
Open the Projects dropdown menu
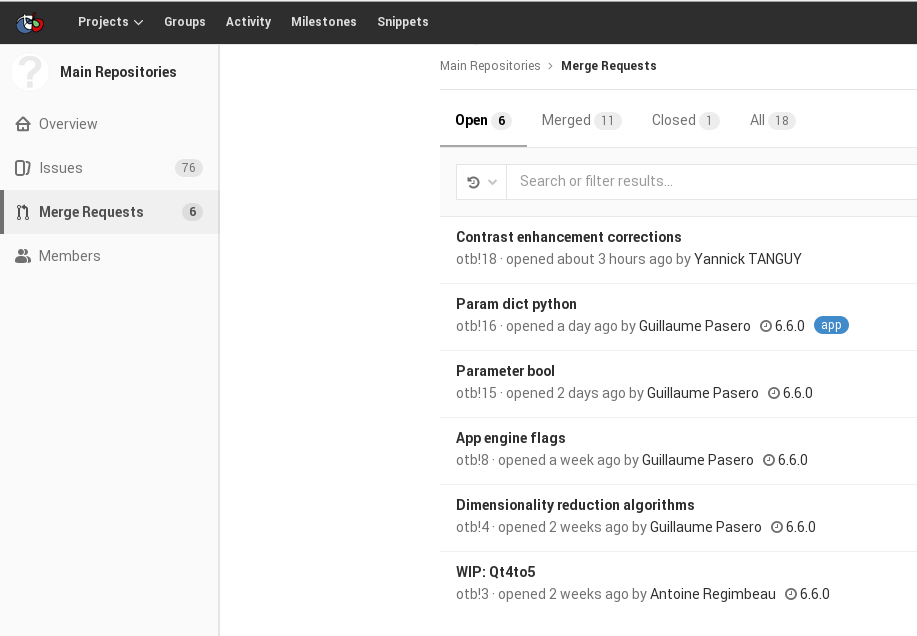pyautogui.click(x=110, y=22)
